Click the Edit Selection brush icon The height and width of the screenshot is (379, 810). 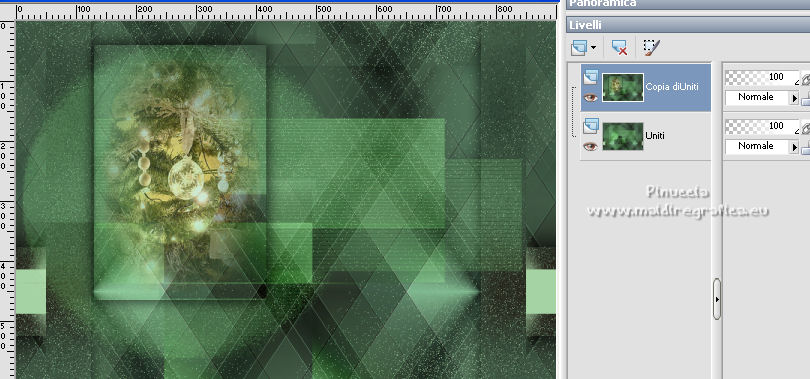click(651, 48)
